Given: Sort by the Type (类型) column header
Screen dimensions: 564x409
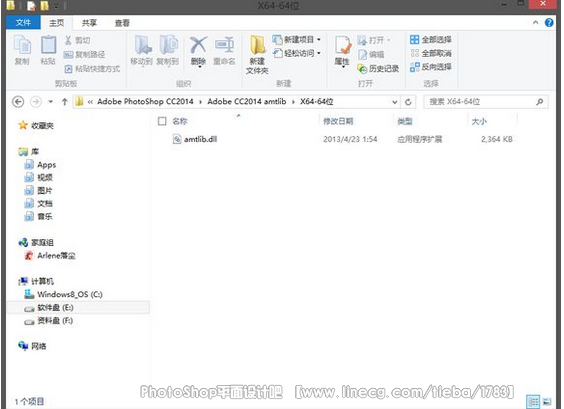Looking at the screenshot, I should [x=405, y=121].
